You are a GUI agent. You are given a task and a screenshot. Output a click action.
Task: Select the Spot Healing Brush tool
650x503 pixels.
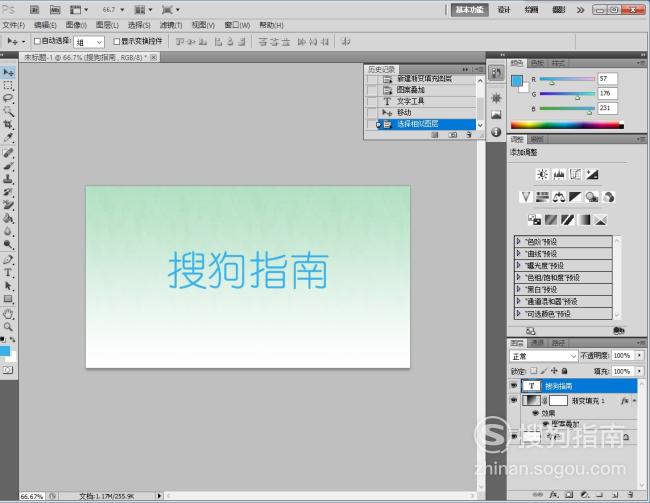coord(8,153)
